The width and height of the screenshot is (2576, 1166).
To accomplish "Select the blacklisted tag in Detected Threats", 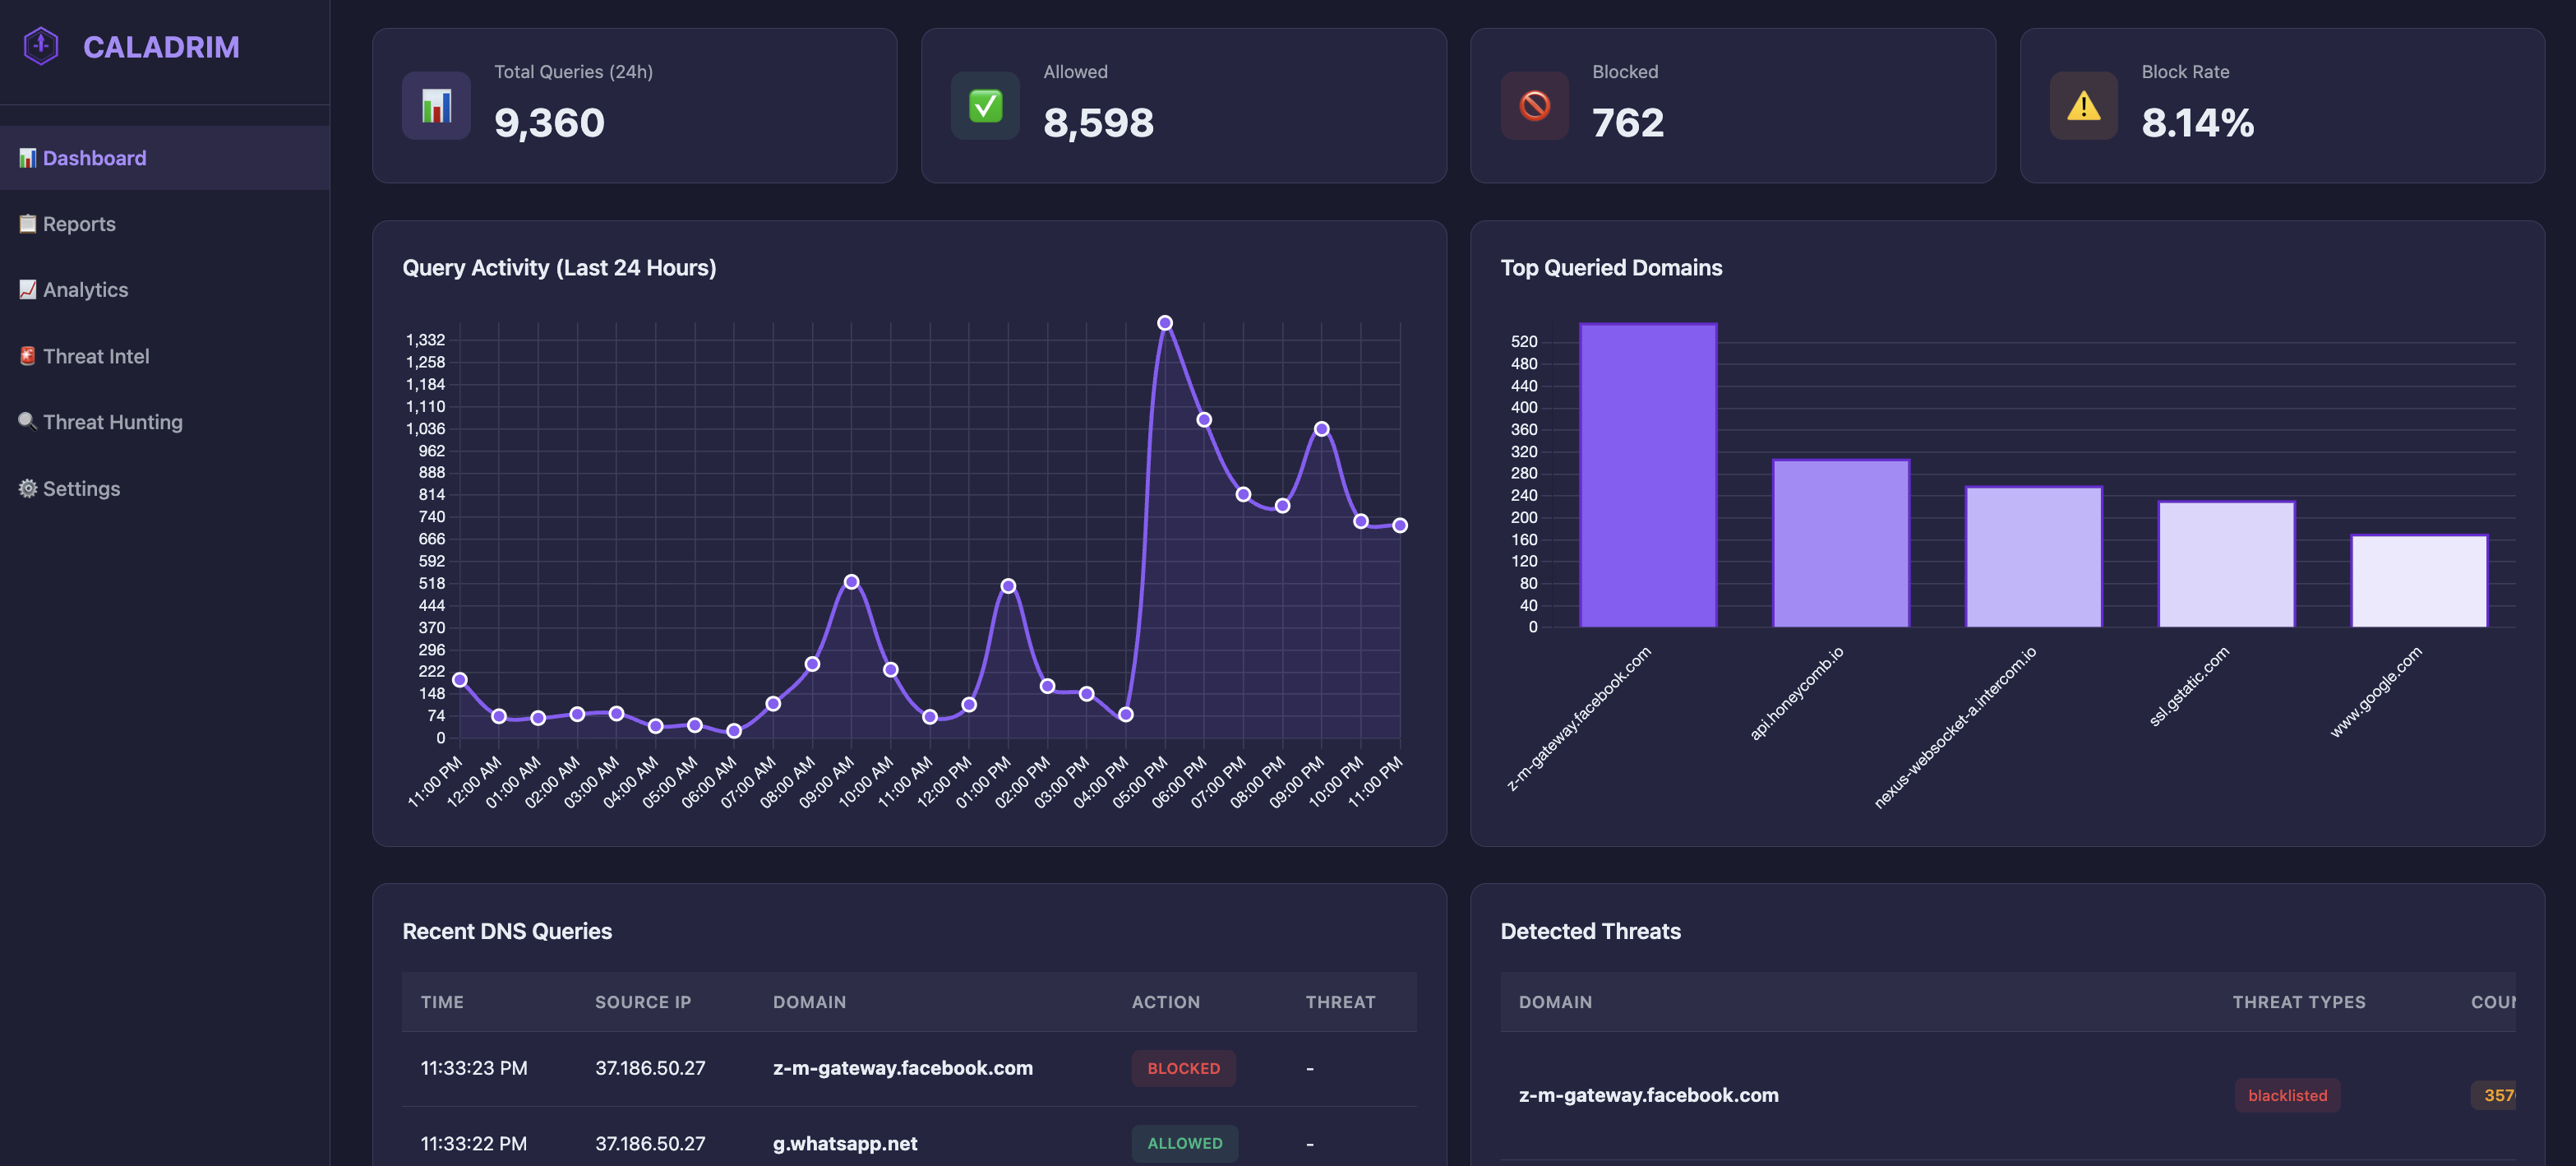I will tap(2287, 1095).
